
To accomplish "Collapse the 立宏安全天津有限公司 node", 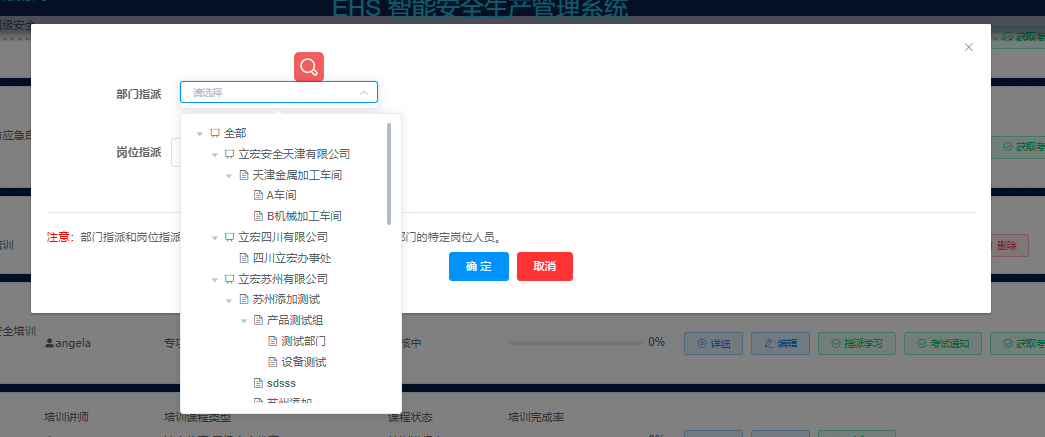I will click(215, 155).
